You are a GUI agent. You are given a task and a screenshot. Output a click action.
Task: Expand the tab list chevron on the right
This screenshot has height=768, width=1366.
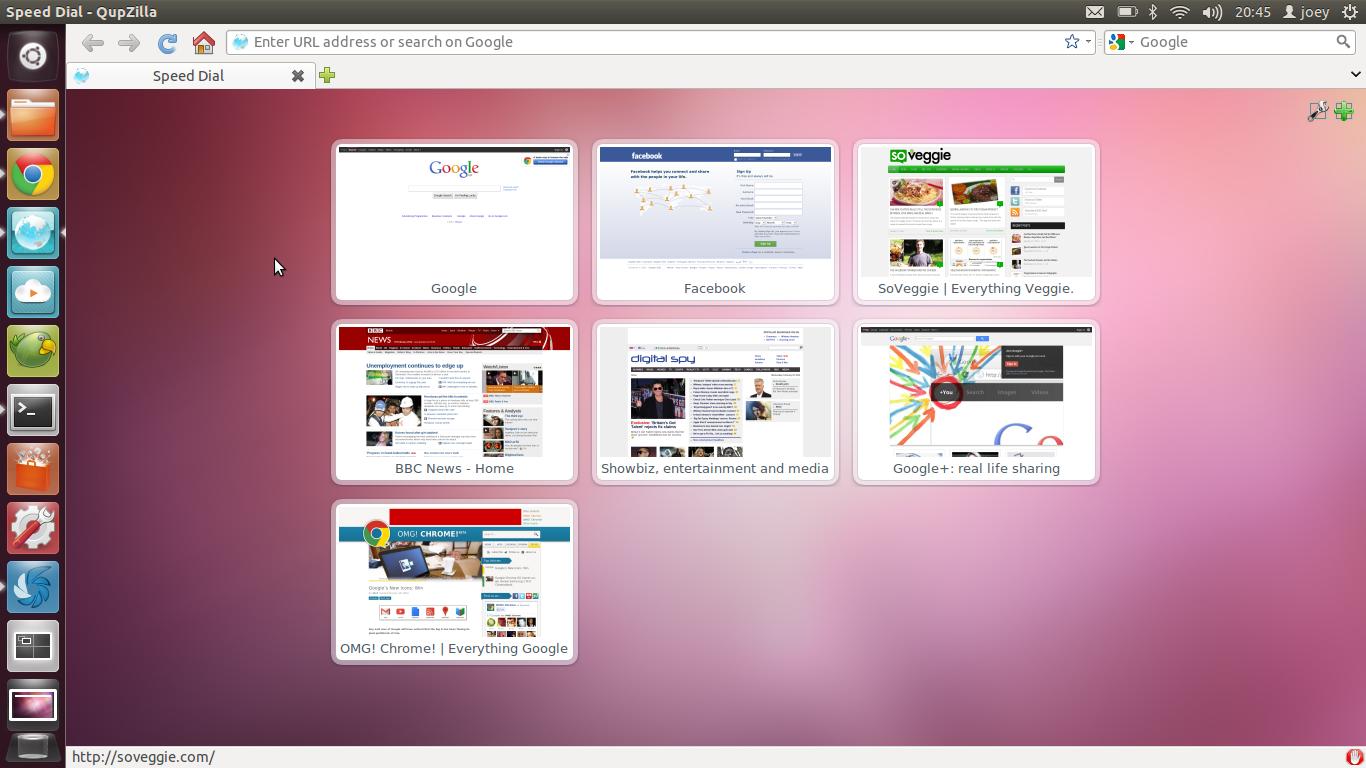coord(1356,74)
